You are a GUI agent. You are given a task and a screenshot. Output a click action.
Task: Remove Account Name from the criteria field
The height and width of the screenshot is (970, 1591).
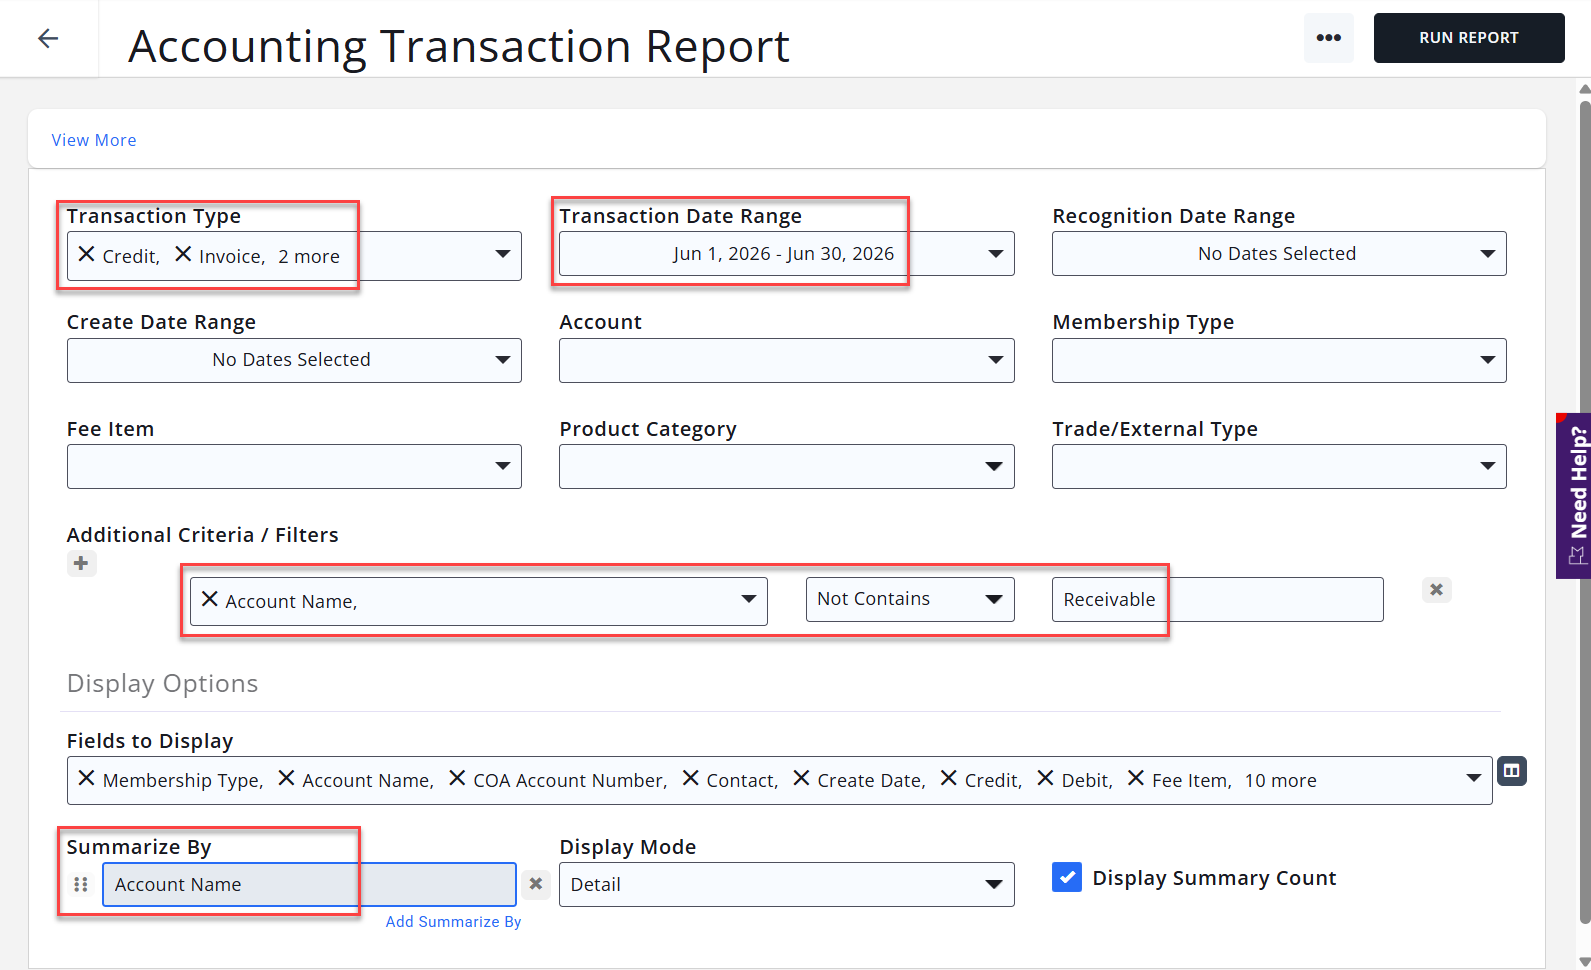210,599
